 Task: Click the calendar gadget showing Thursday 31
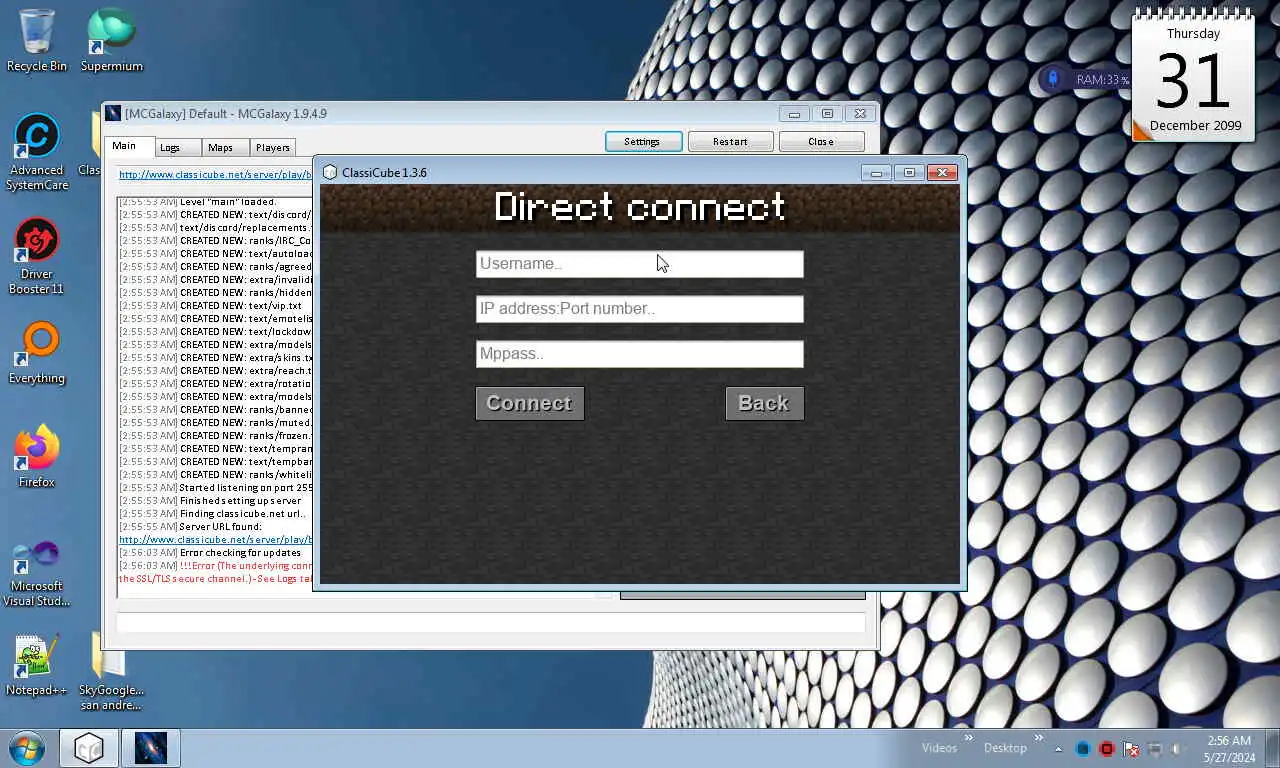point(1194,76)
